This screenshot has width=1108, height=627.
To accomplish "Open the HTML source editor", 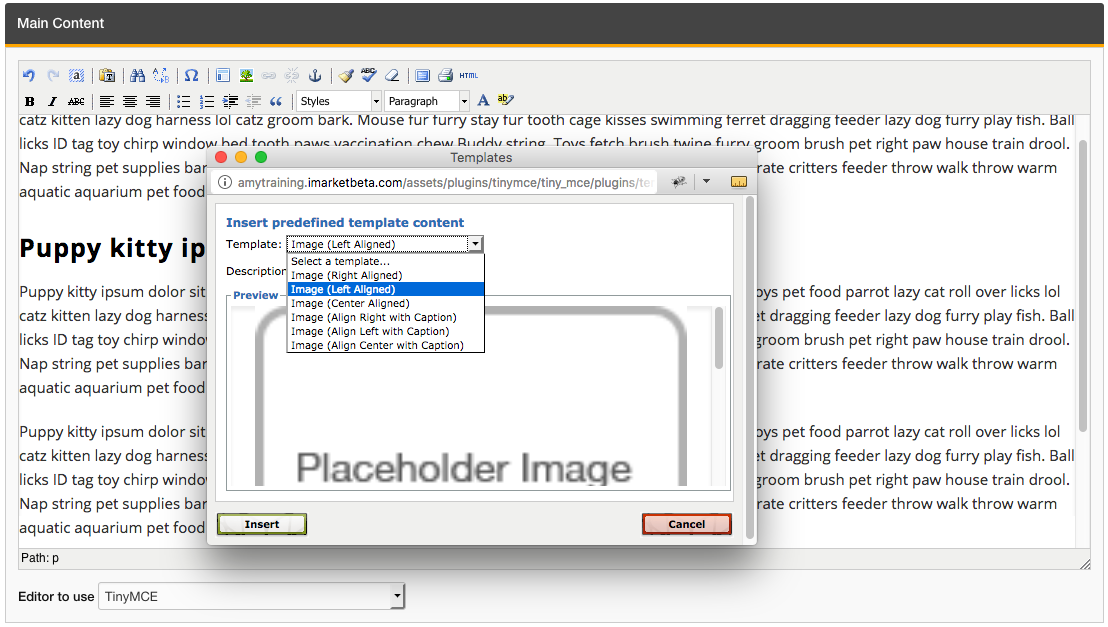I will (x=469, y=76).
